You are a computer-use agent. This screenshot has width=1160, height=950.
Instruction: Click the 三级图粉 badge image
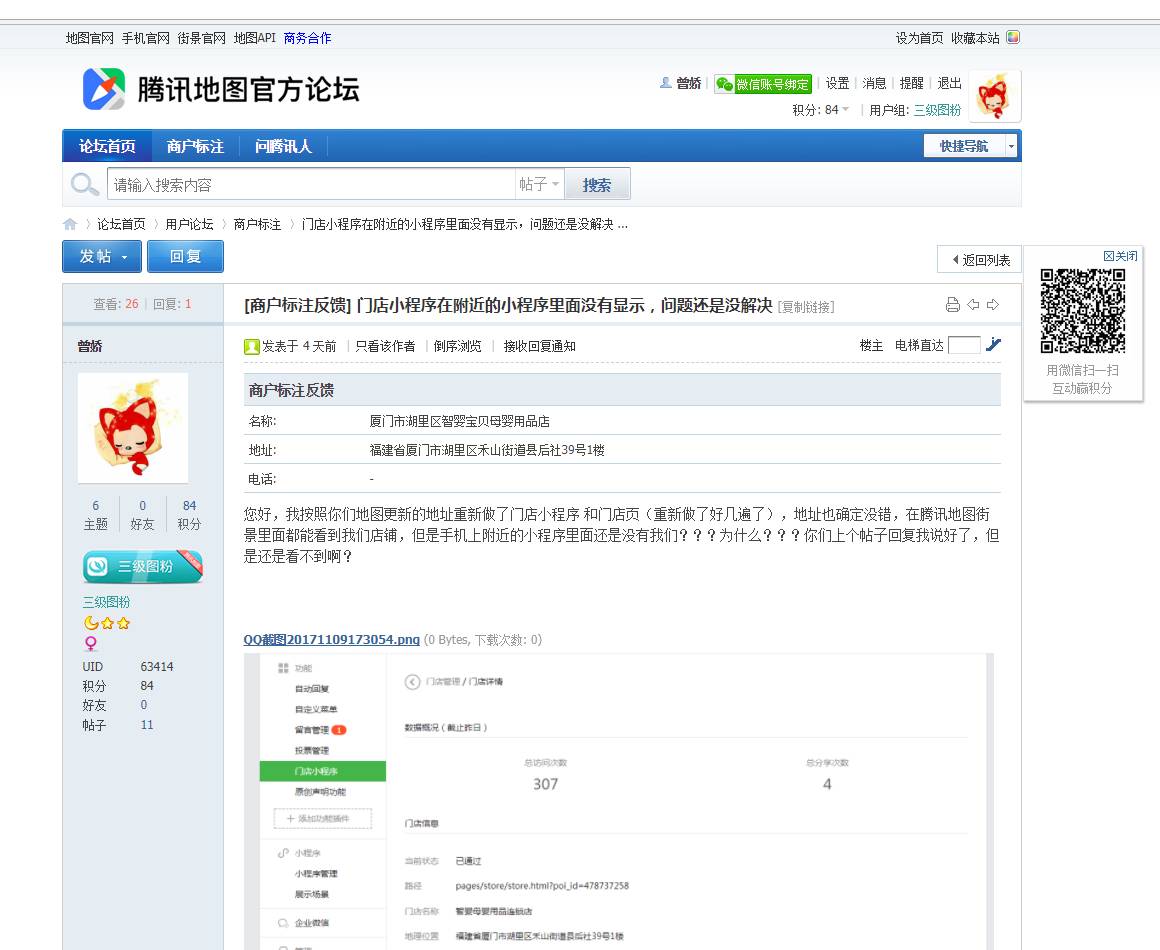pyautogui.click(x=143, y=566)
